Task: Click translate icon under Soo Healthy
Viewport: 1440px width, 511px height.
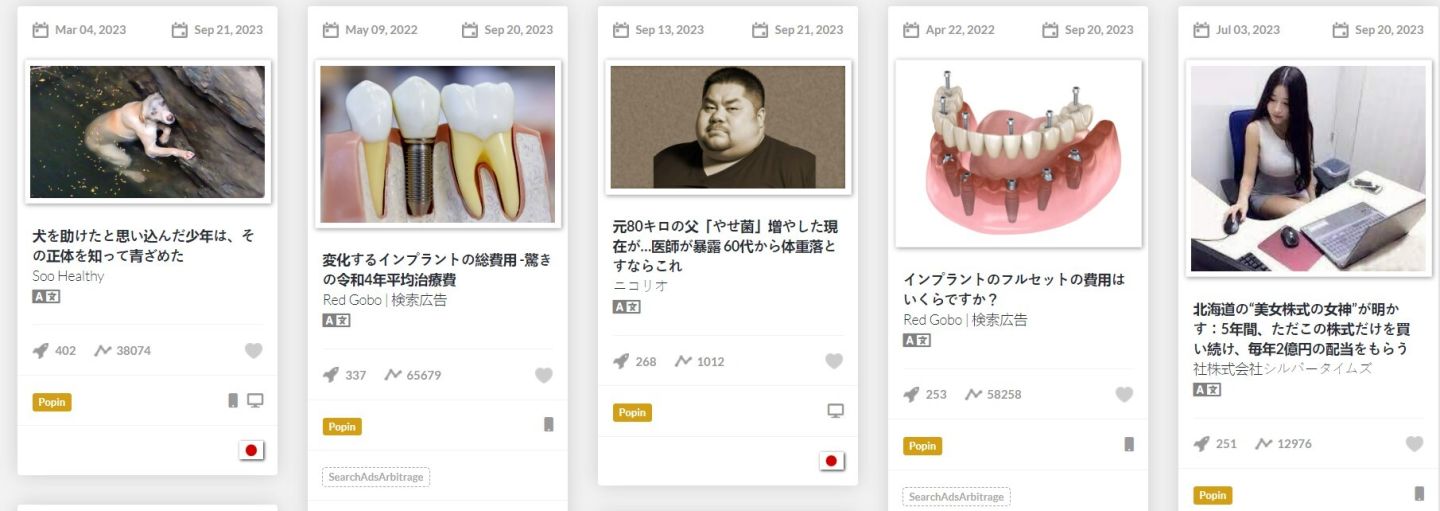Action: coord(46,296)
